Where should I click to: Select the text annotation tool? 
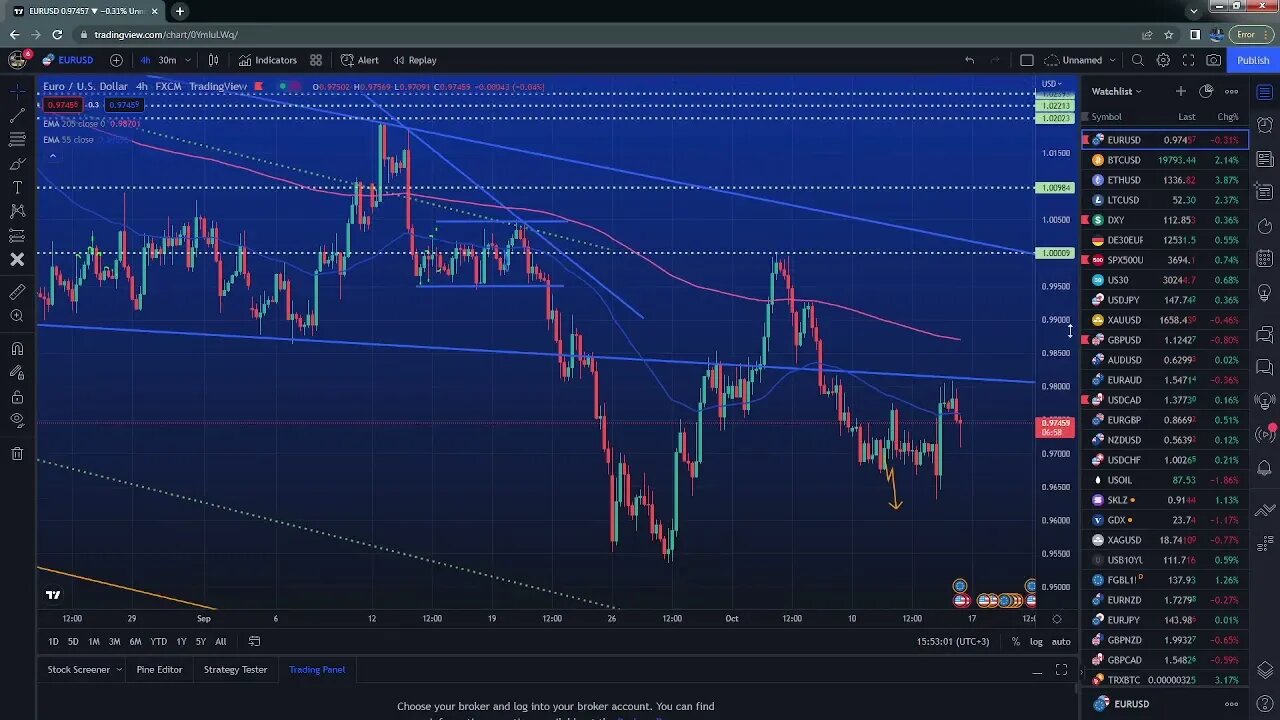pos(17,187)
